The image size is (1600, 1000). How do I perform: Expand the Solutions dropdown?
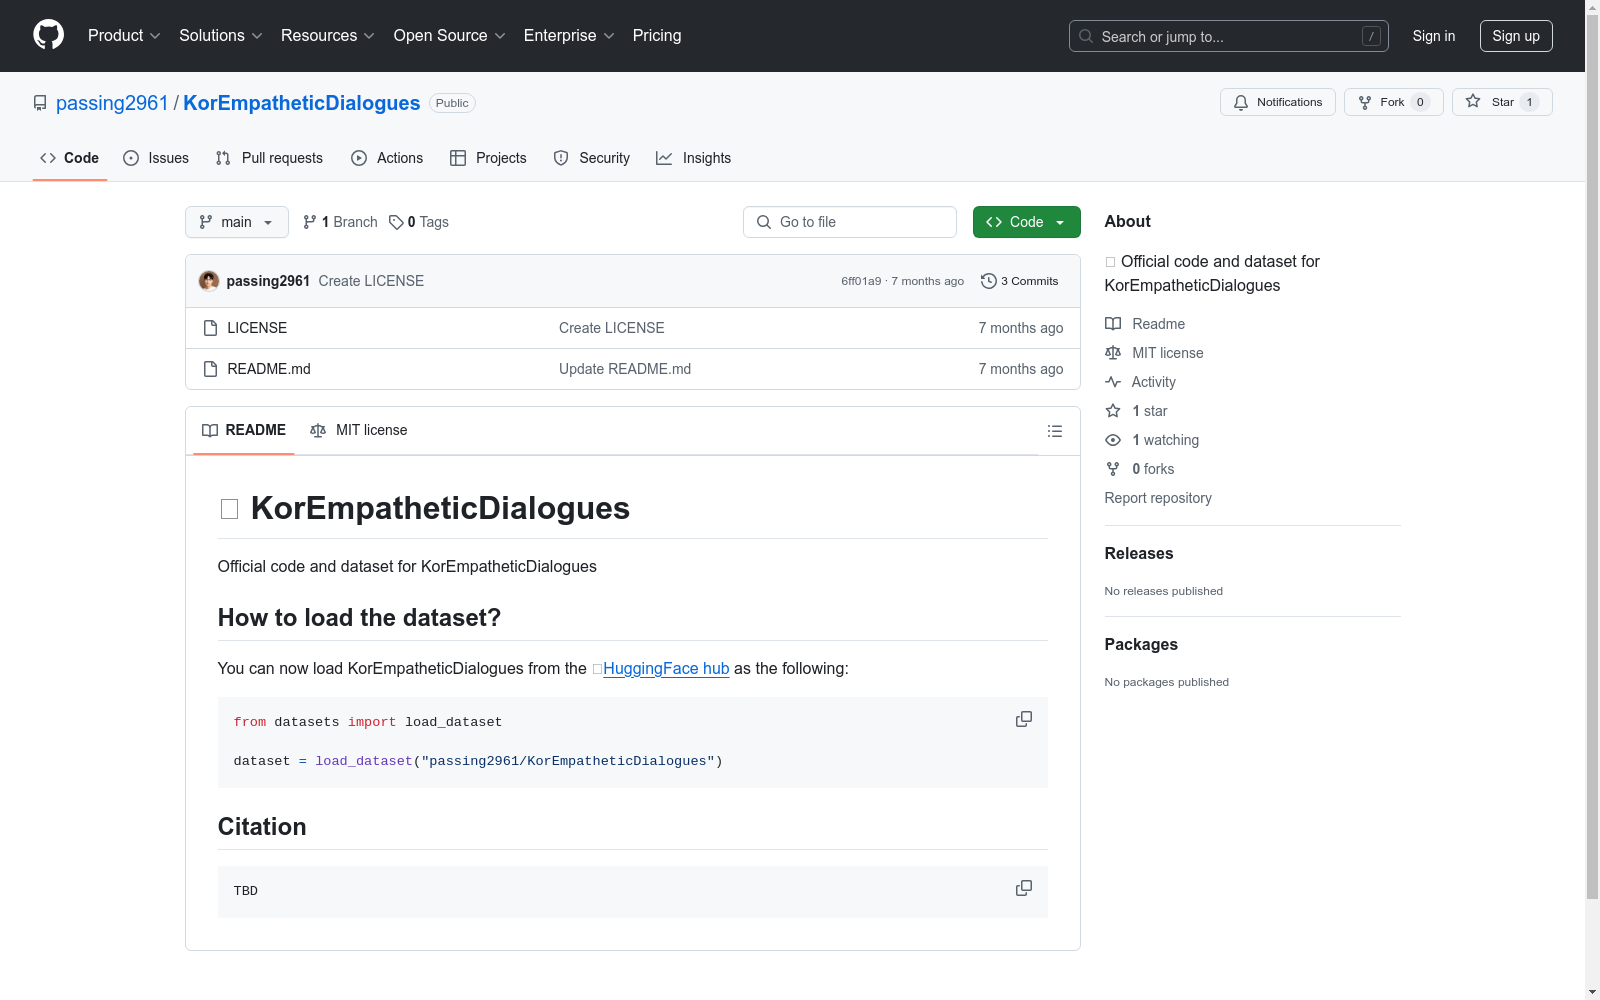click(x=221, y=36)
